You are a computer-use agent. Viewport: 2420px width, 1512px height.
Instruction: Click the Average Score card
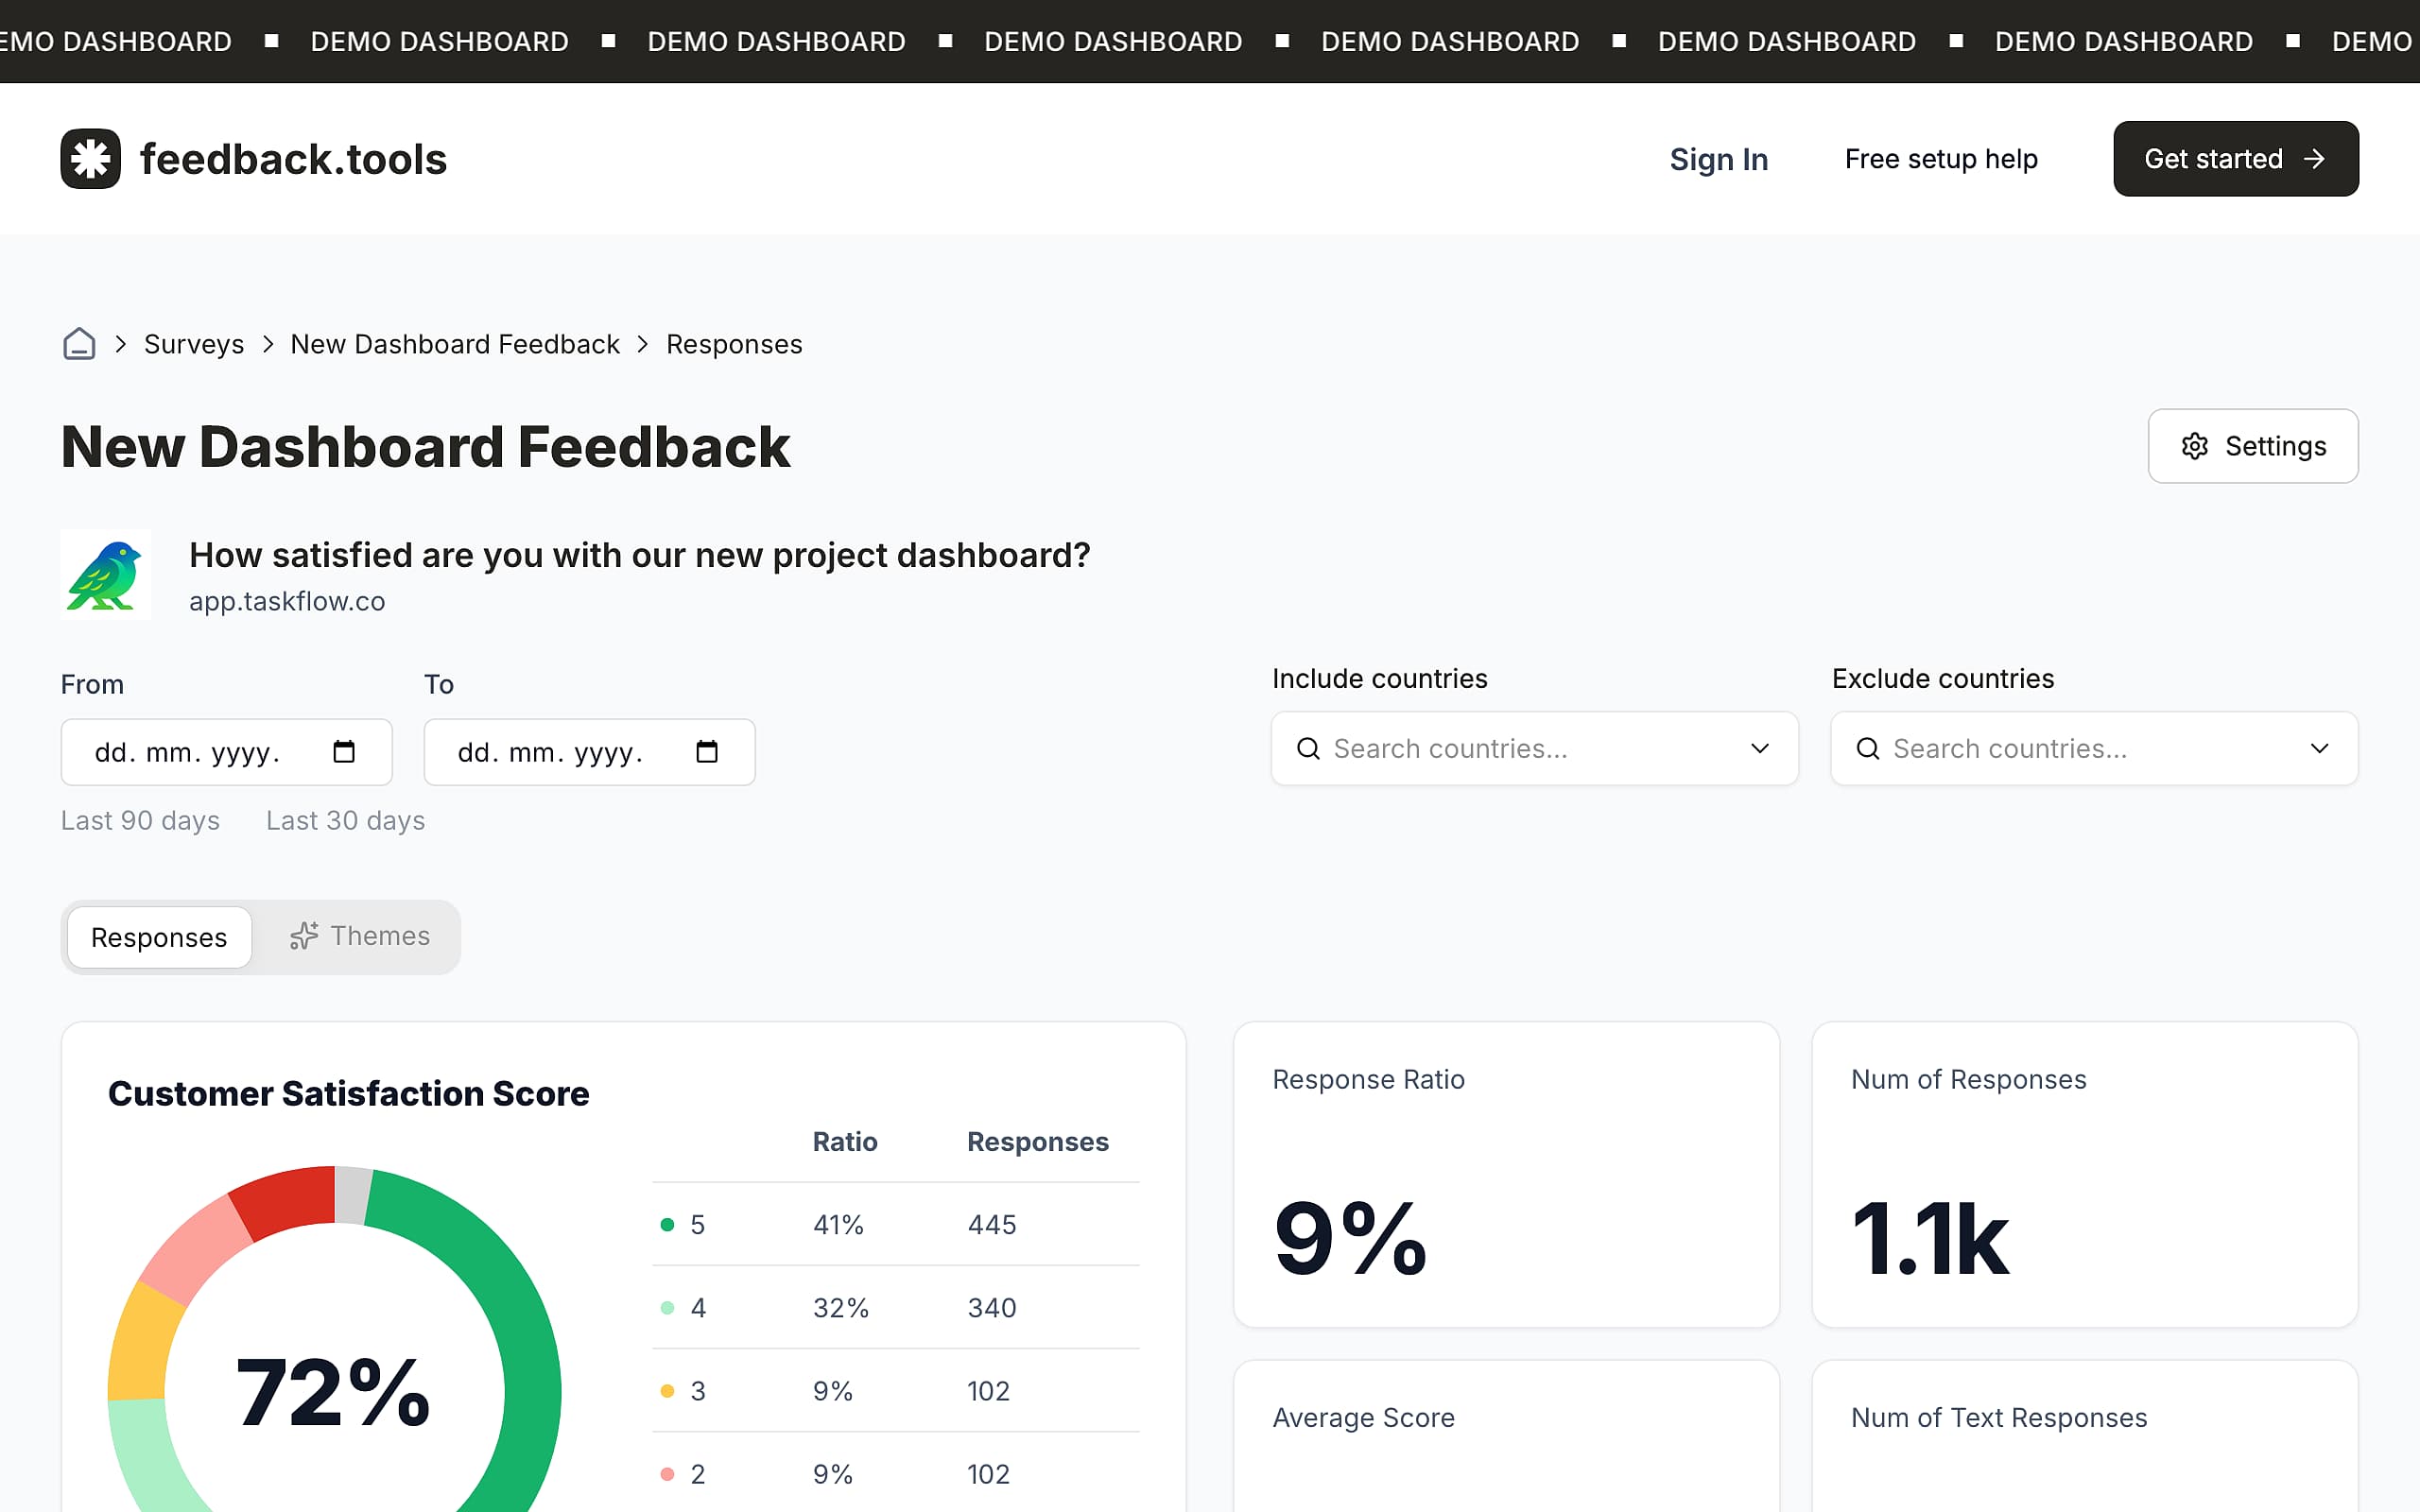tap(1506, 1436)
